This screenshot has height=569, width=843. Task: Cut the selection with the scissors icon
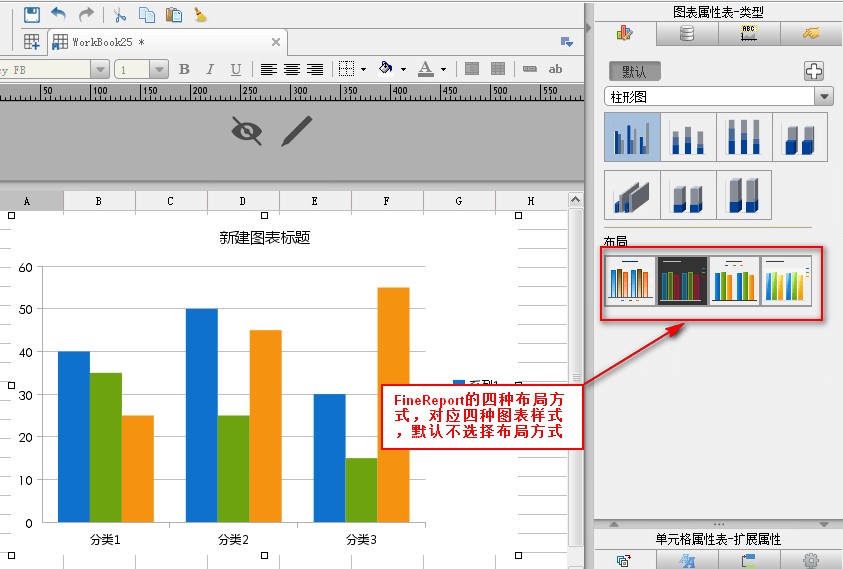pyautogui.click(x=119, y=15)
